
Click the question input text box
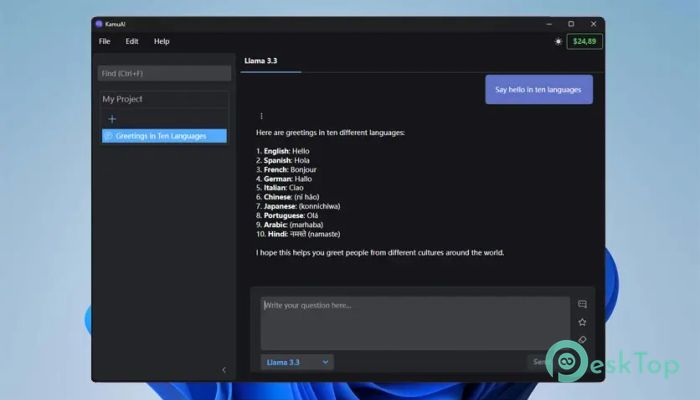415,323
